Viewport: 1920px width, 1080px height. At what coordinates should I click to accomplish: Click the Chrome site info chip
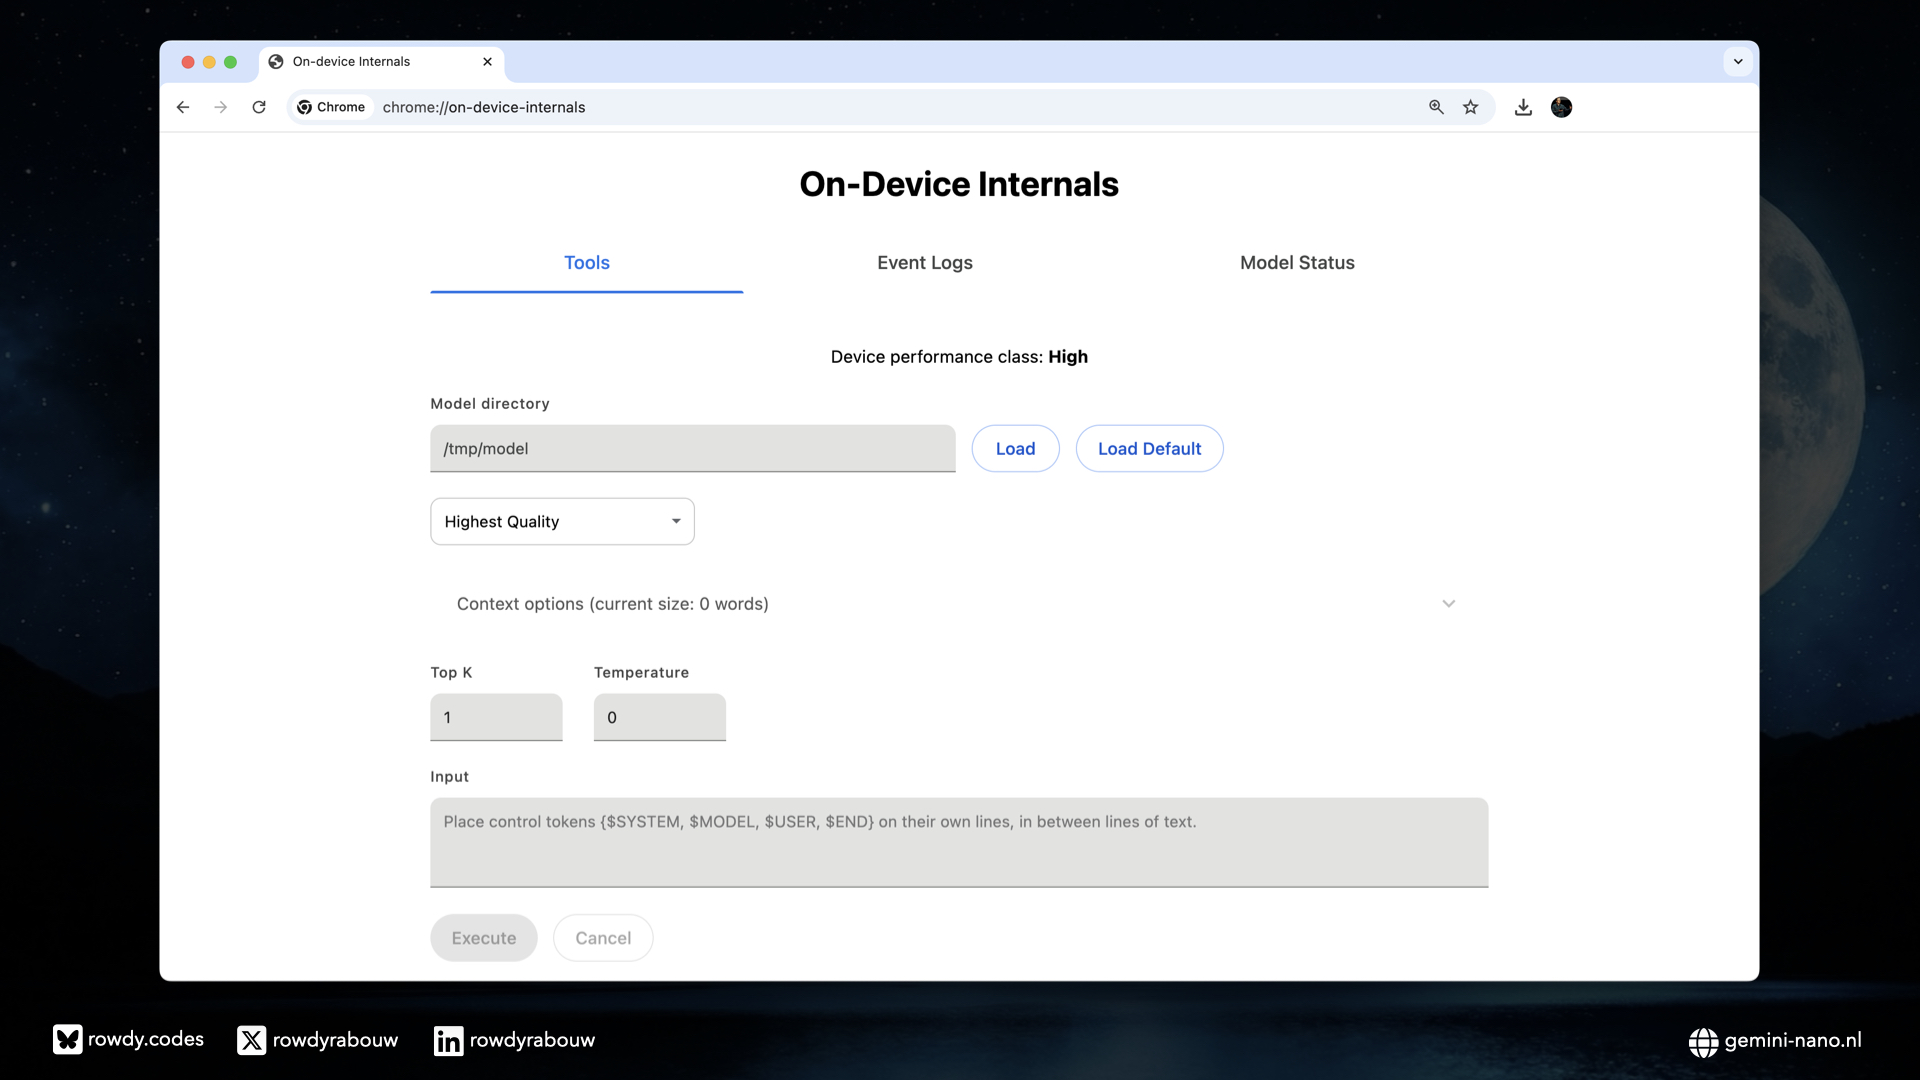(x=331, y=107)
